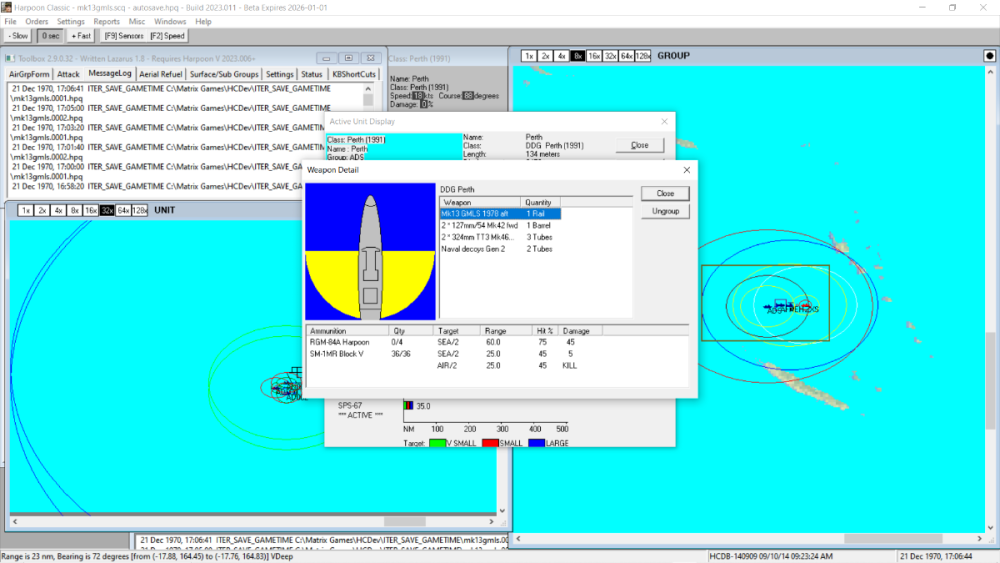
Task: Switch to the Status tab
Action: pyautogui.click(x=312, y=75)
